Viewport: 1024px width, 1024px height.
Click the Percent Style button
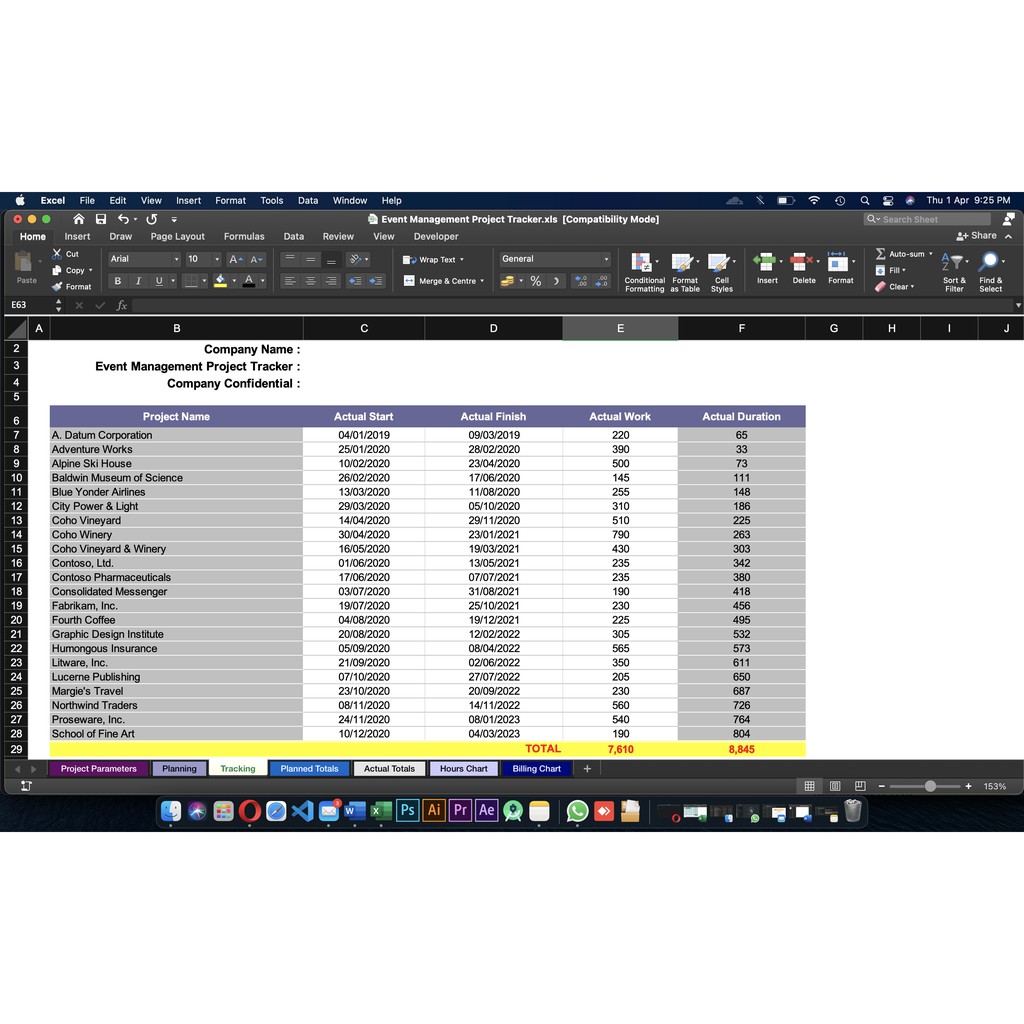tap(535, 281)
